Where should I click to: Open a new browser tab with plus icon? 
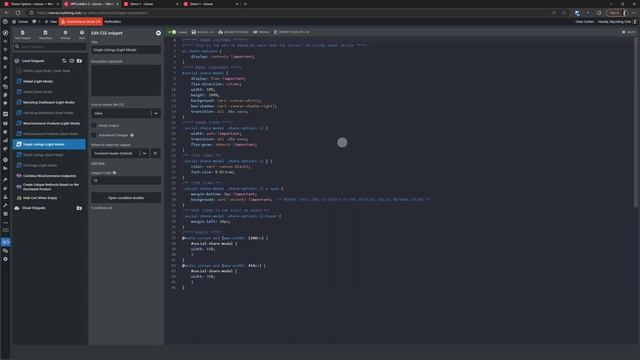[245, 4]
